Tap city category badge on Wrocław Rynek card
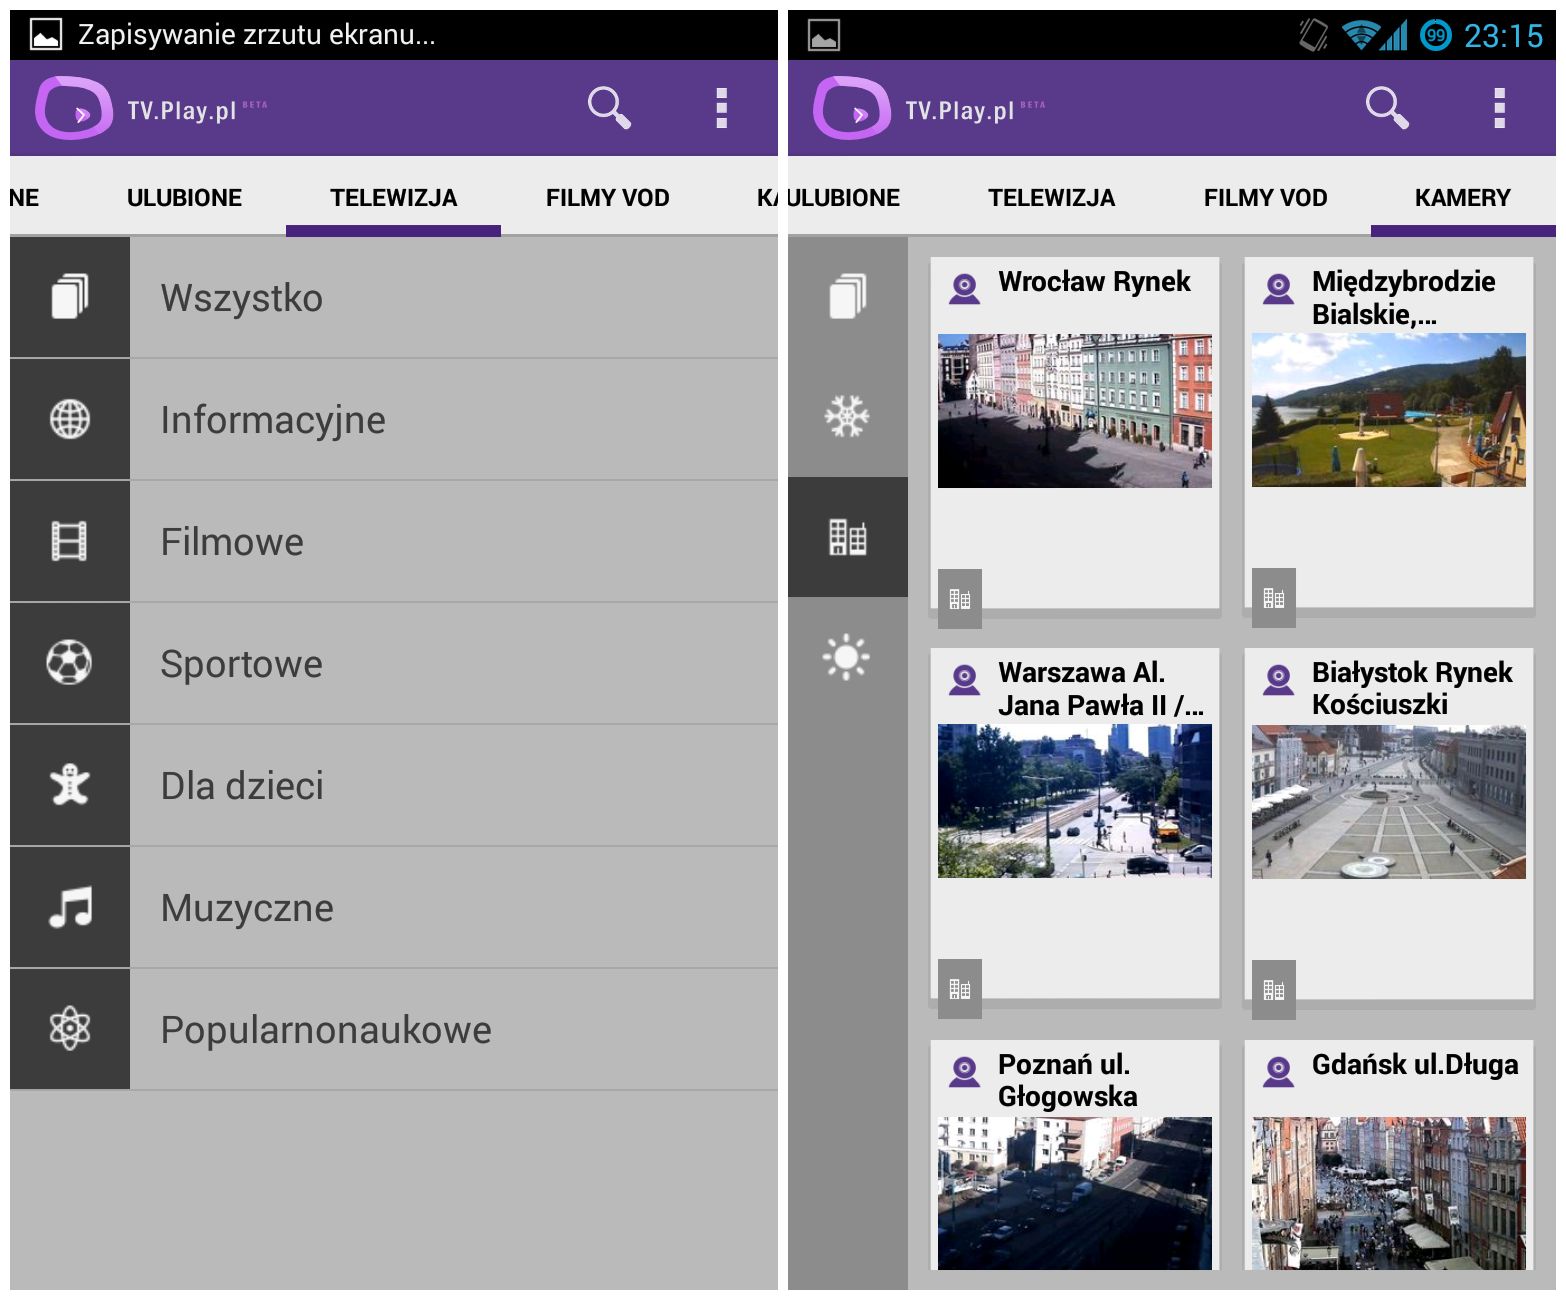 tap(960, 598)
